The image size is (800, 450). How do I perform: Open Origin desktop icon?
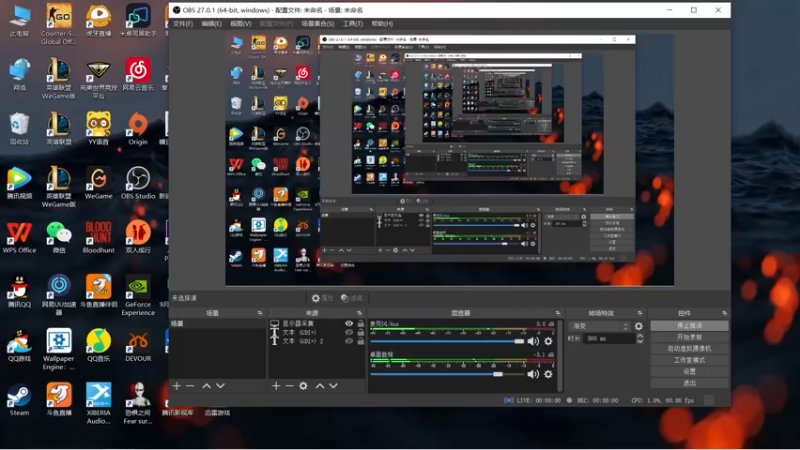point(138,129)
